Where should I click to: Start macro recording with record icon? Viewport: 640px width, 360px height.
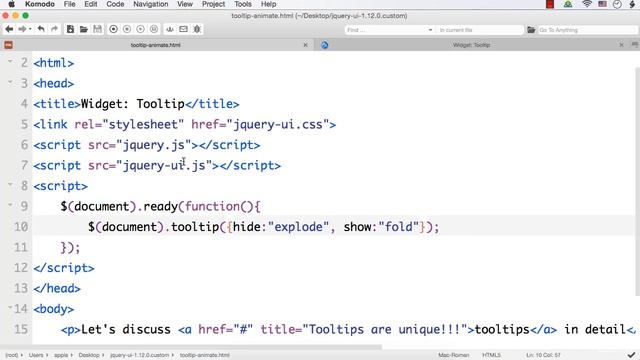coord(113,29)
